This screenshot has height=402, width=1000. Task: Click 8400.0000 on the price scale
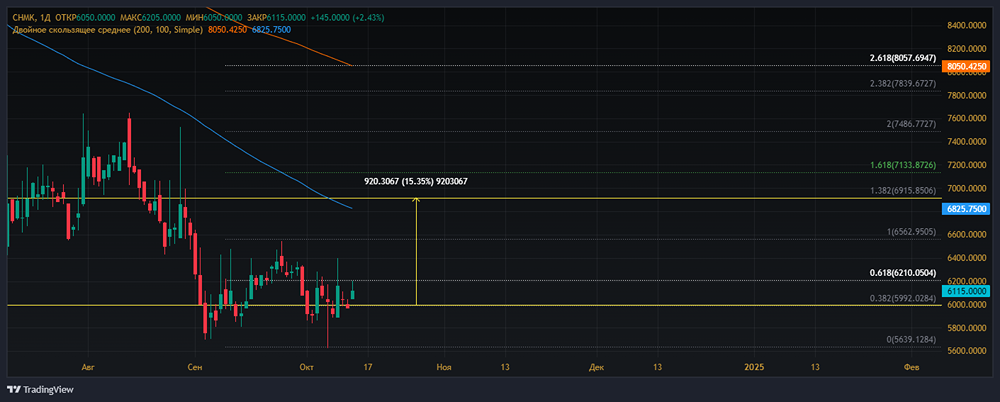point(967,26)
